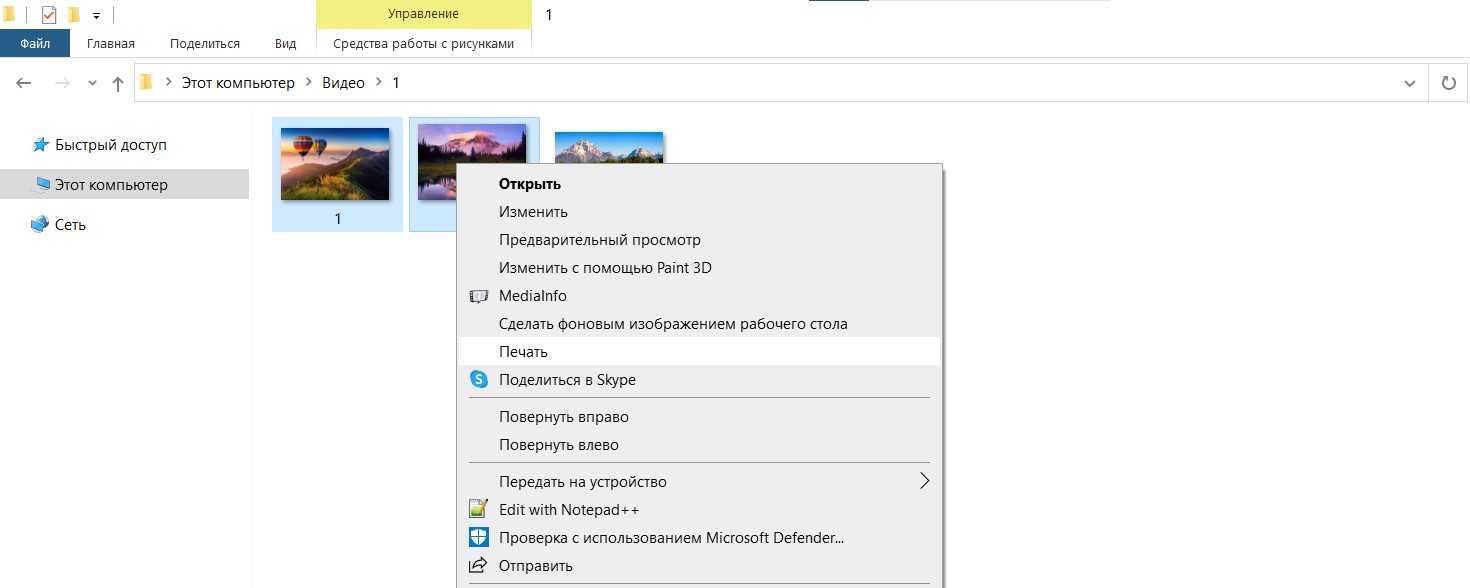Click the Microsoft Defender shield icon
The image size is (1470, 588).
click(x=480, y=538)
